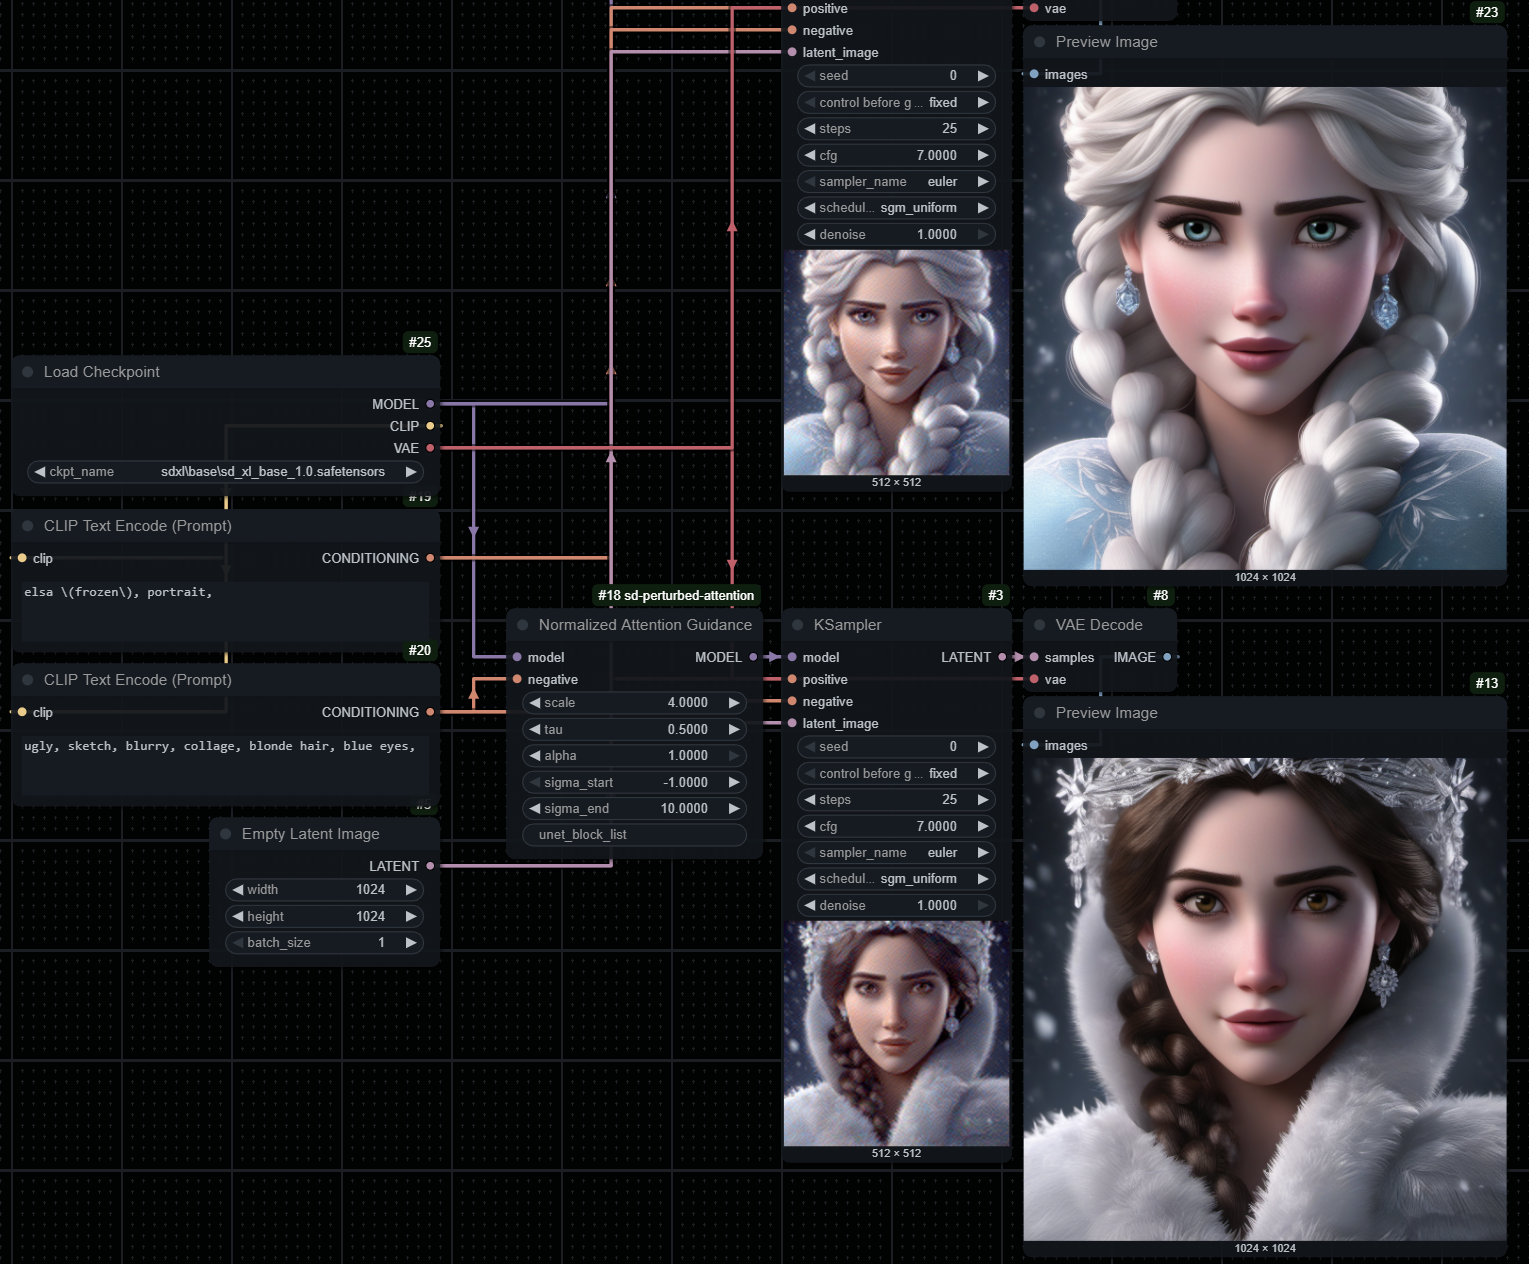This screenshot has width=1529, height=1264.
Task: Click the unet_block_list text field
Action: pos(635,835)
